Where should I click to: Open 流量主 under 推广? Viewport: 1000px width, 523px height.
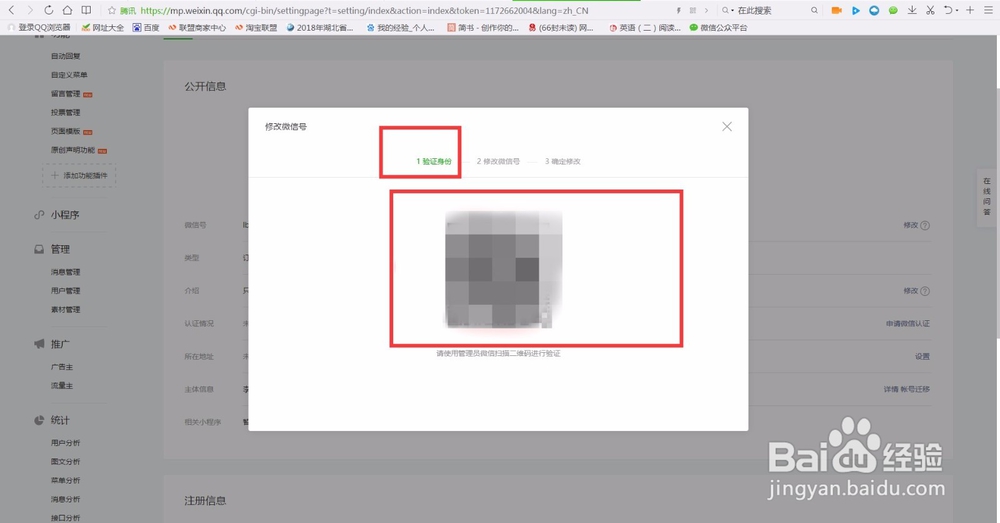click(62, 386)
